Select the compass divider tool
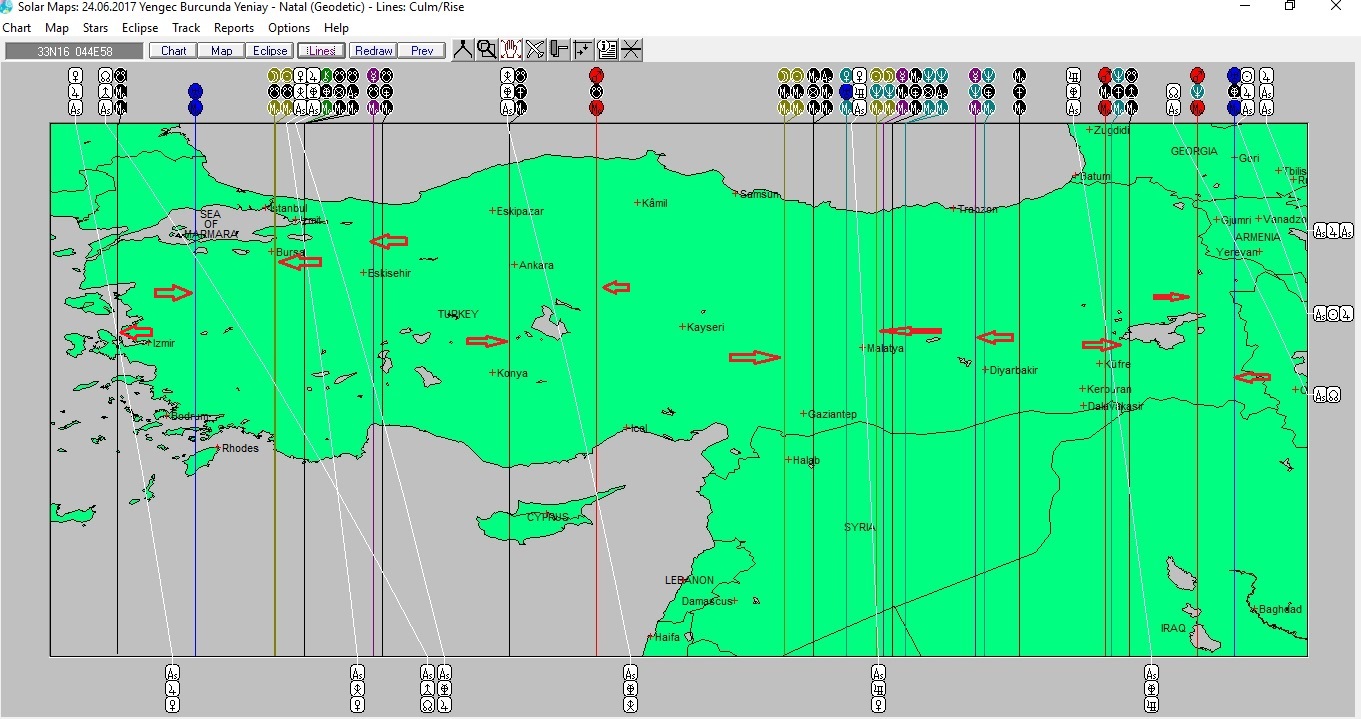This screenshot has height=719, width=1361. point(461,48)
